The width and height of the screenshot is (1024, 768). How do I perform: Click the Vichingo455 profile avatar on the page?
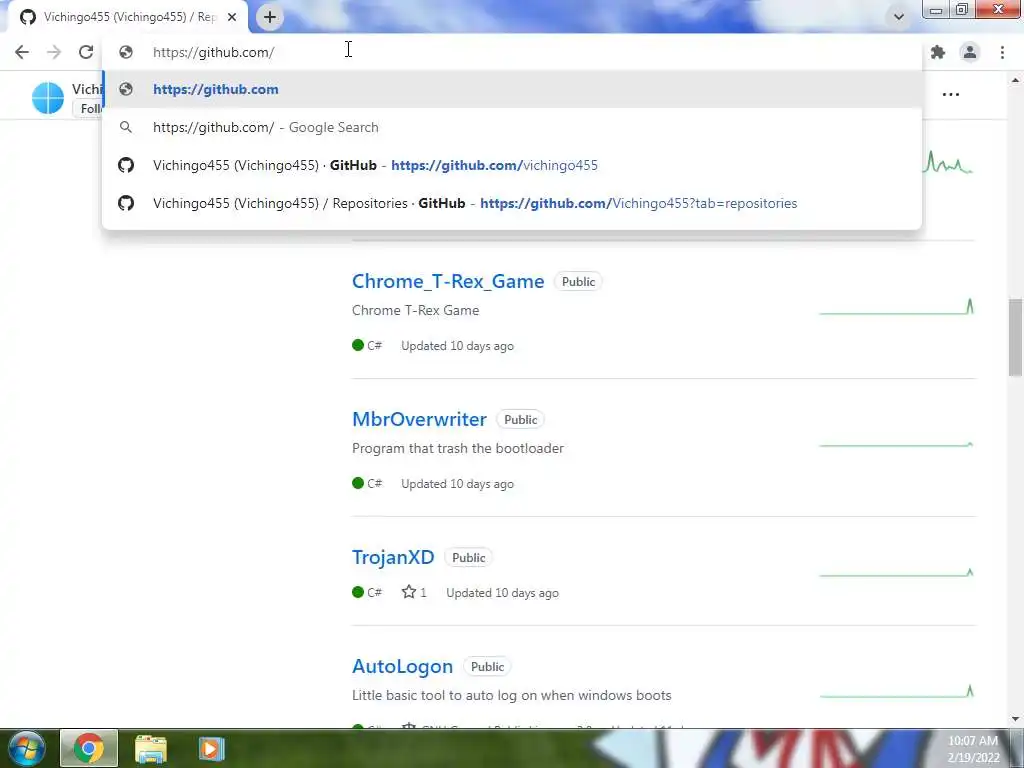click(48, 98)
